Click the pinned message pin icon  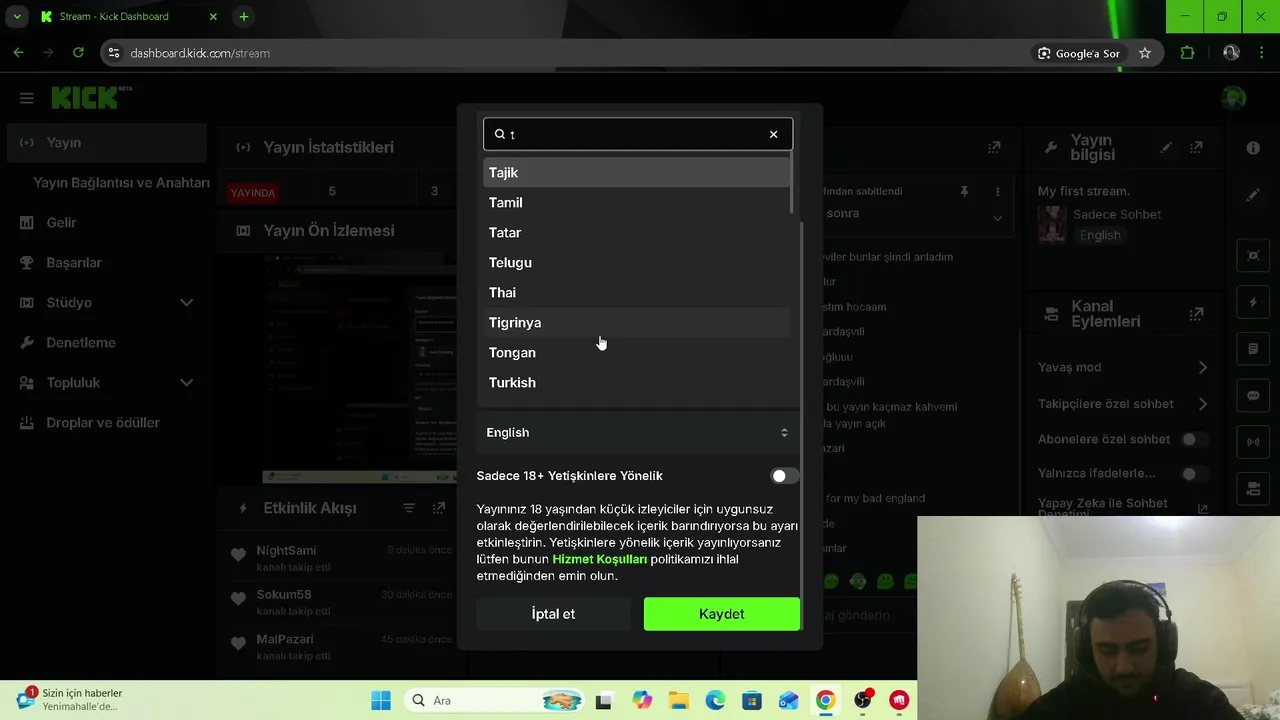pyautogui.click(x=964, y=191)
